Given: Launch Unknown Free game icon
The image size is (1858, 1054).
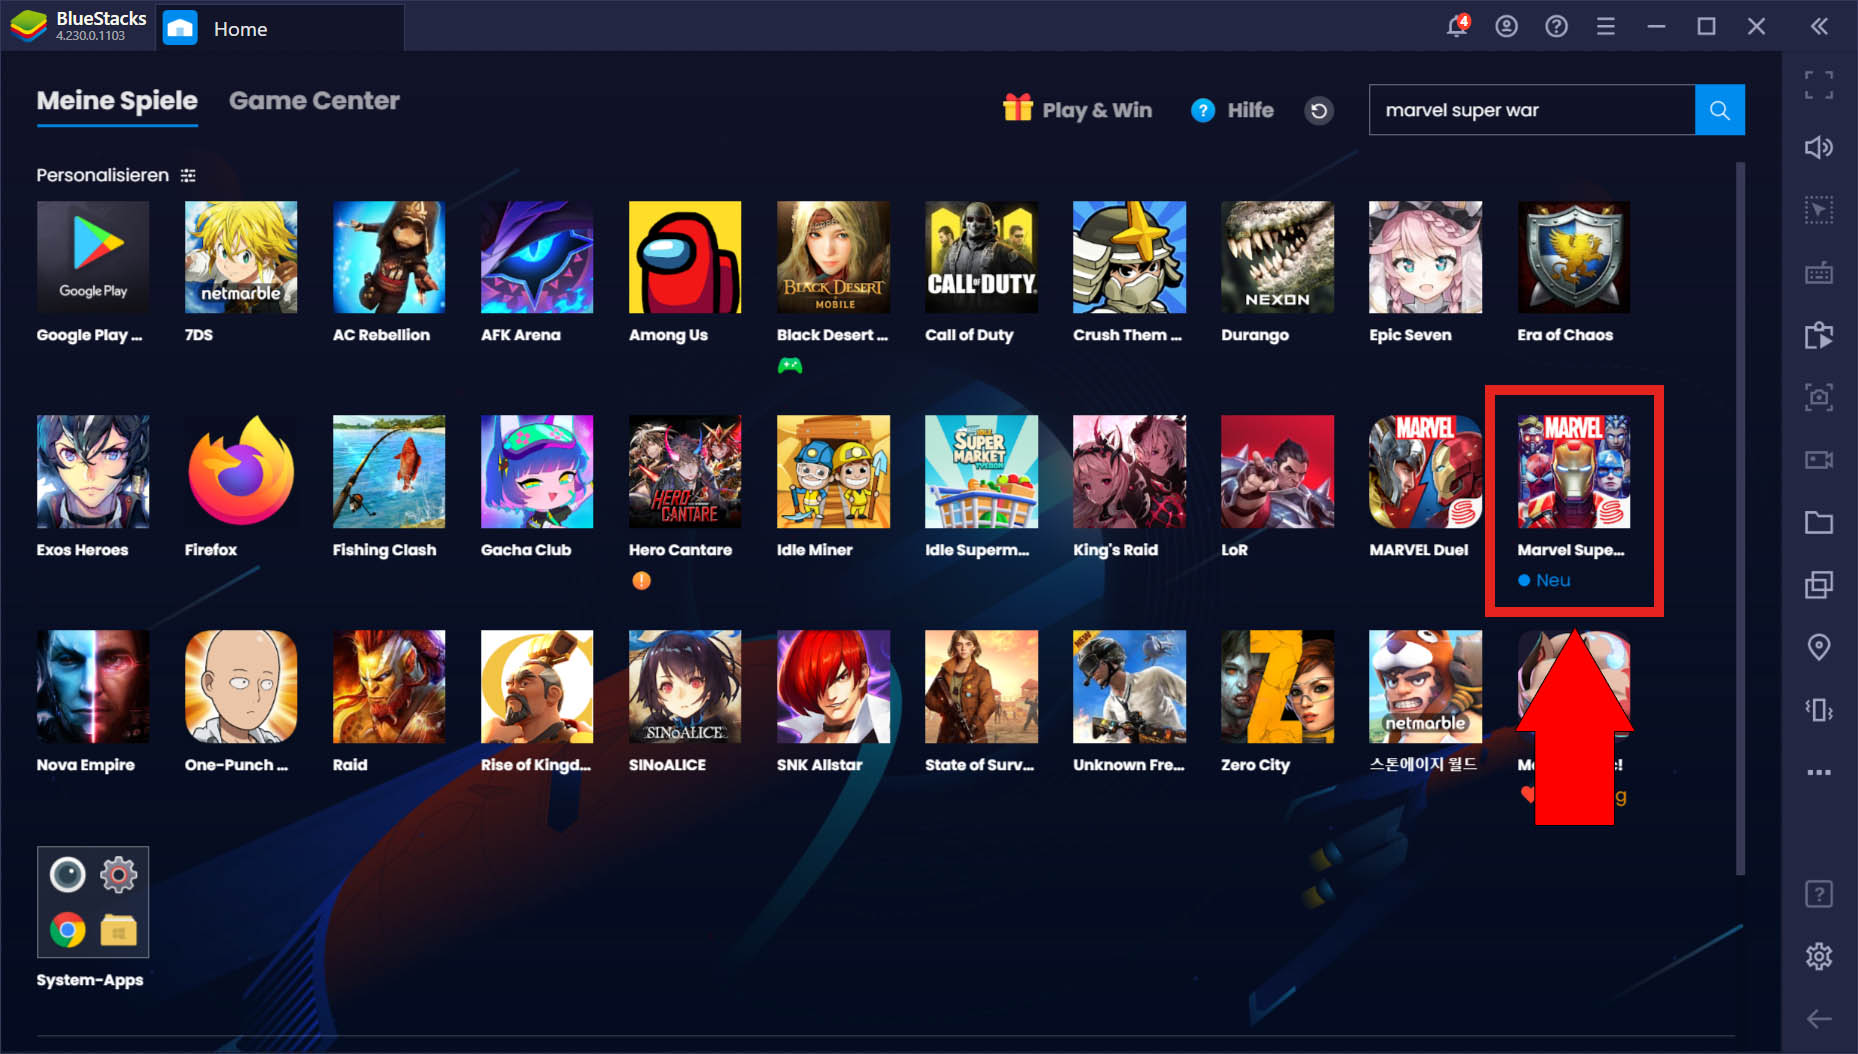Looking at the screenshot, I should [x=1129, y=686].
